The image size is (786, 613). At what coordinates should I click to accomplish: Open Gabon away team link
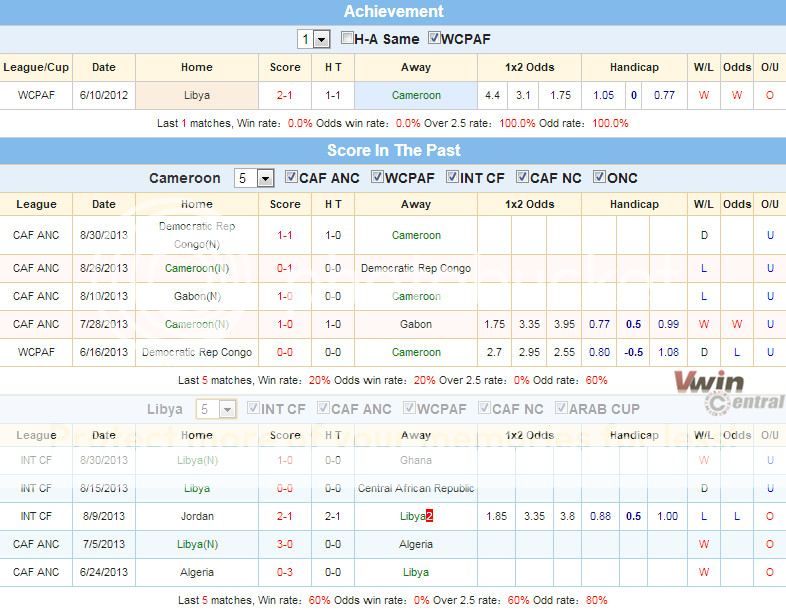pos(416,324)
